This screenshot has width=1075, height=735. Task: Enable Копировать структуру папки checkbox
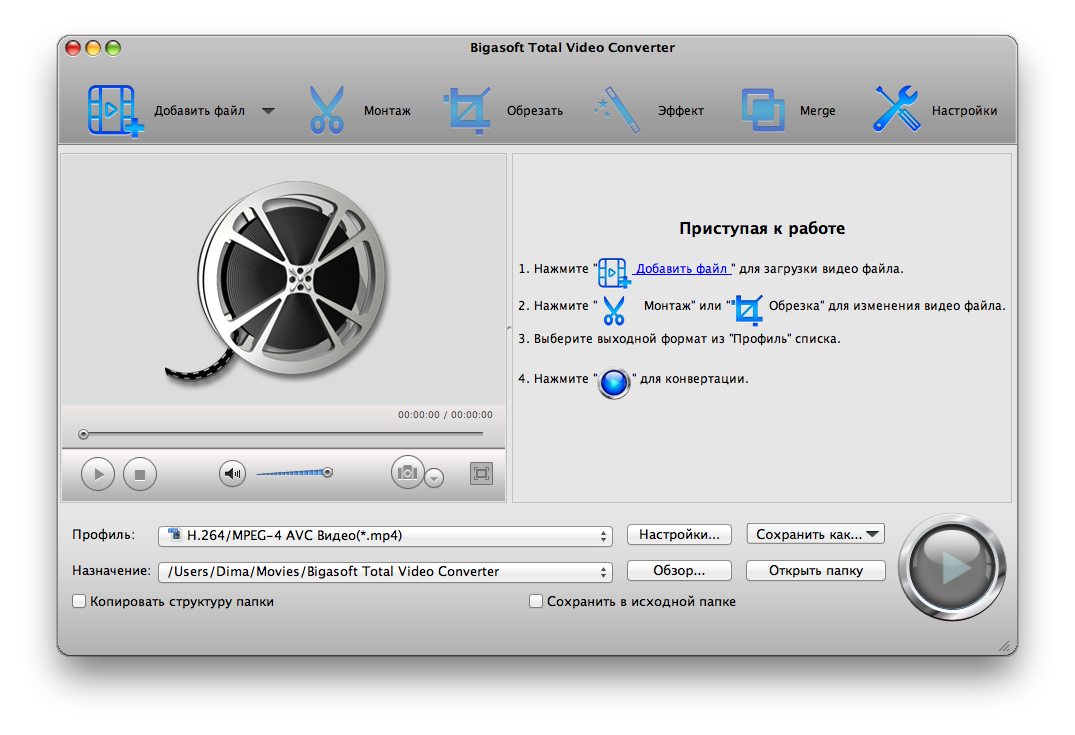80,601
